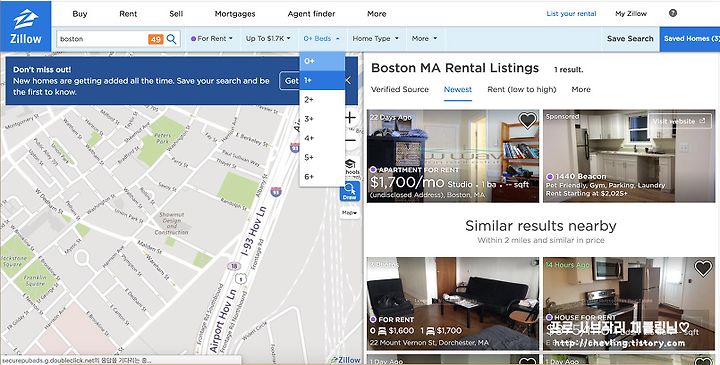Open the Rent menu
This screenshot has height=365, width=720.
128,14
